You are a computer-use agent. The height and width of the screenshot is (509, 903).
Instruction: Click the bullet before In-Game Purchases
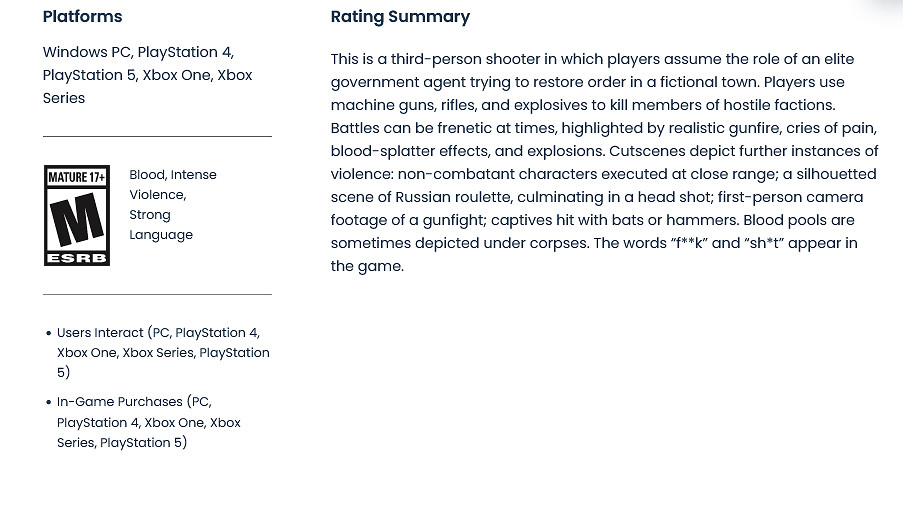48,402
